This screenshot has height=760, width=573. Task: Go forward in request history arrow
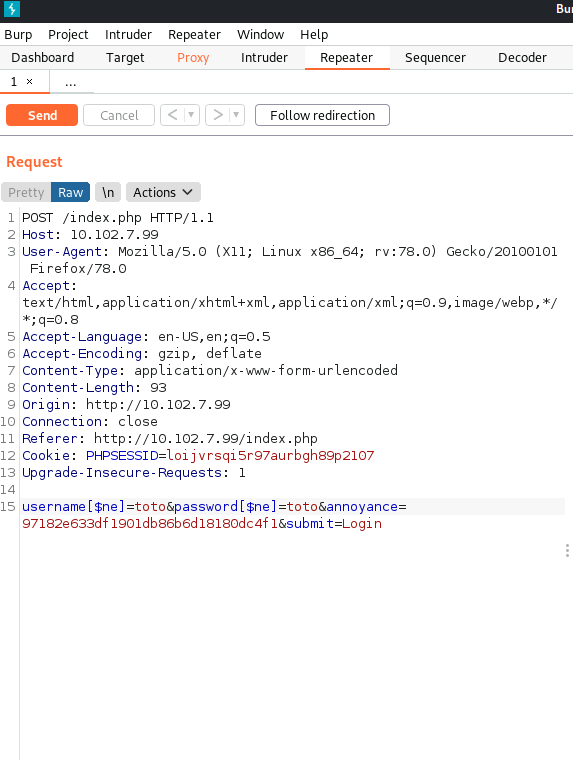click(x=218, y=115)
